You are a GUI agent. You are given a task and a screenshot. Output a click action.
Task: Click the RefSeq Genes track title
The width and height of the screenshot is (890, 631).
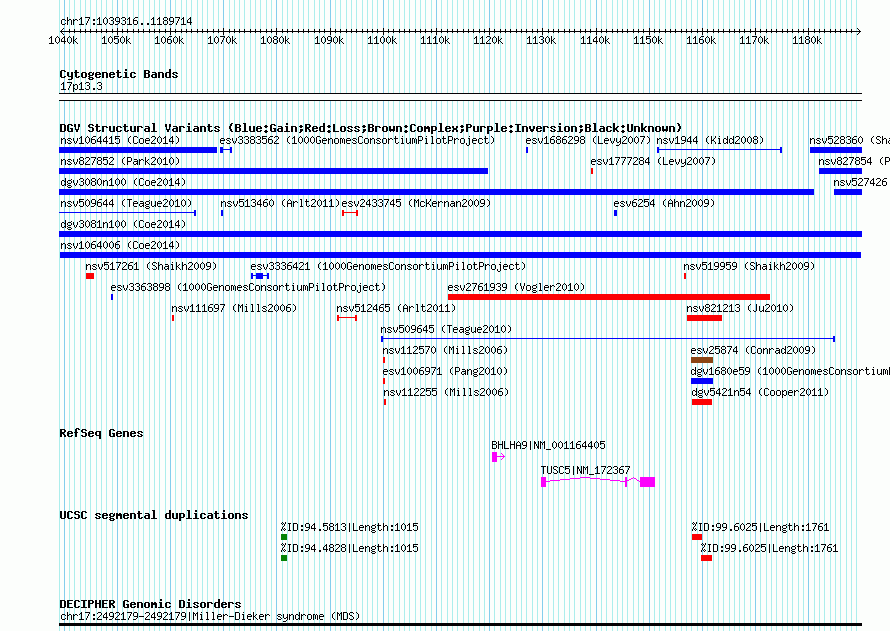(x=101, y=433)
